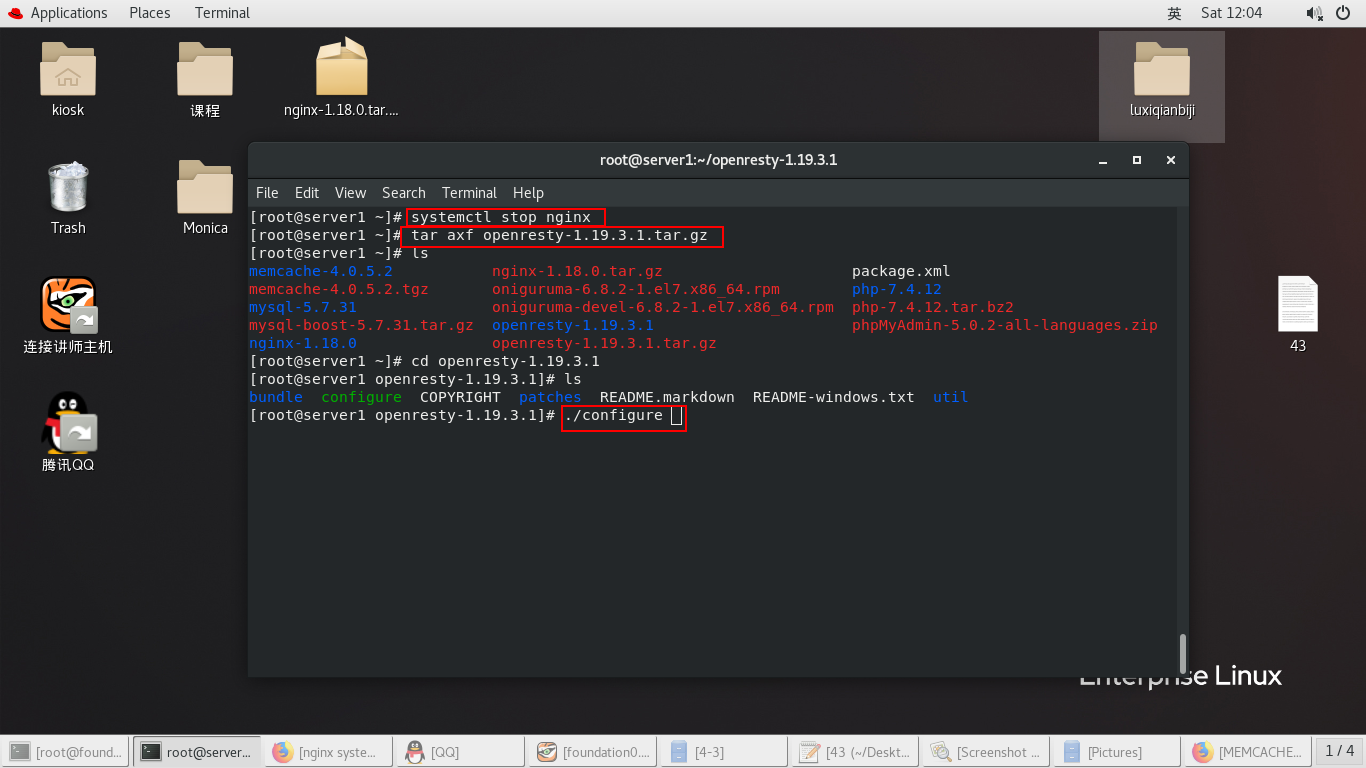Click mysql-boost-5.7.31.tar.gz file name

click(361, 325)
